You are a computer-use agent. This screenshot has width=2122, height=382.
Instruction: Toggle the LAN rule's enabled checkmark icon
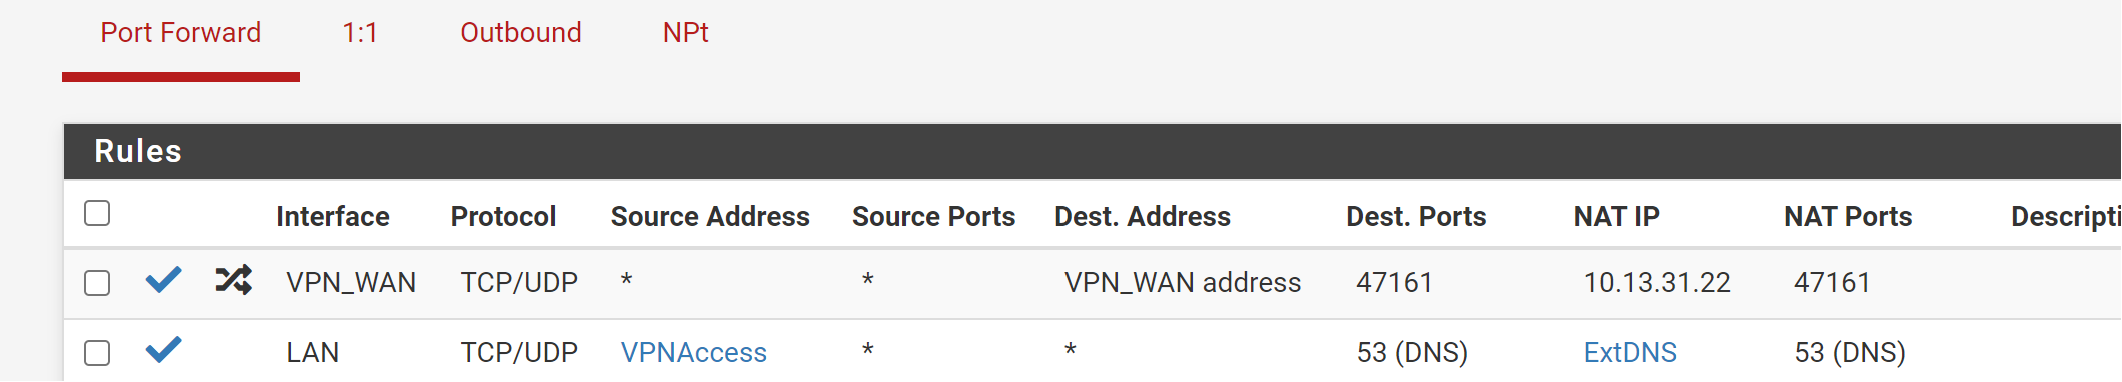coord(163,350)
